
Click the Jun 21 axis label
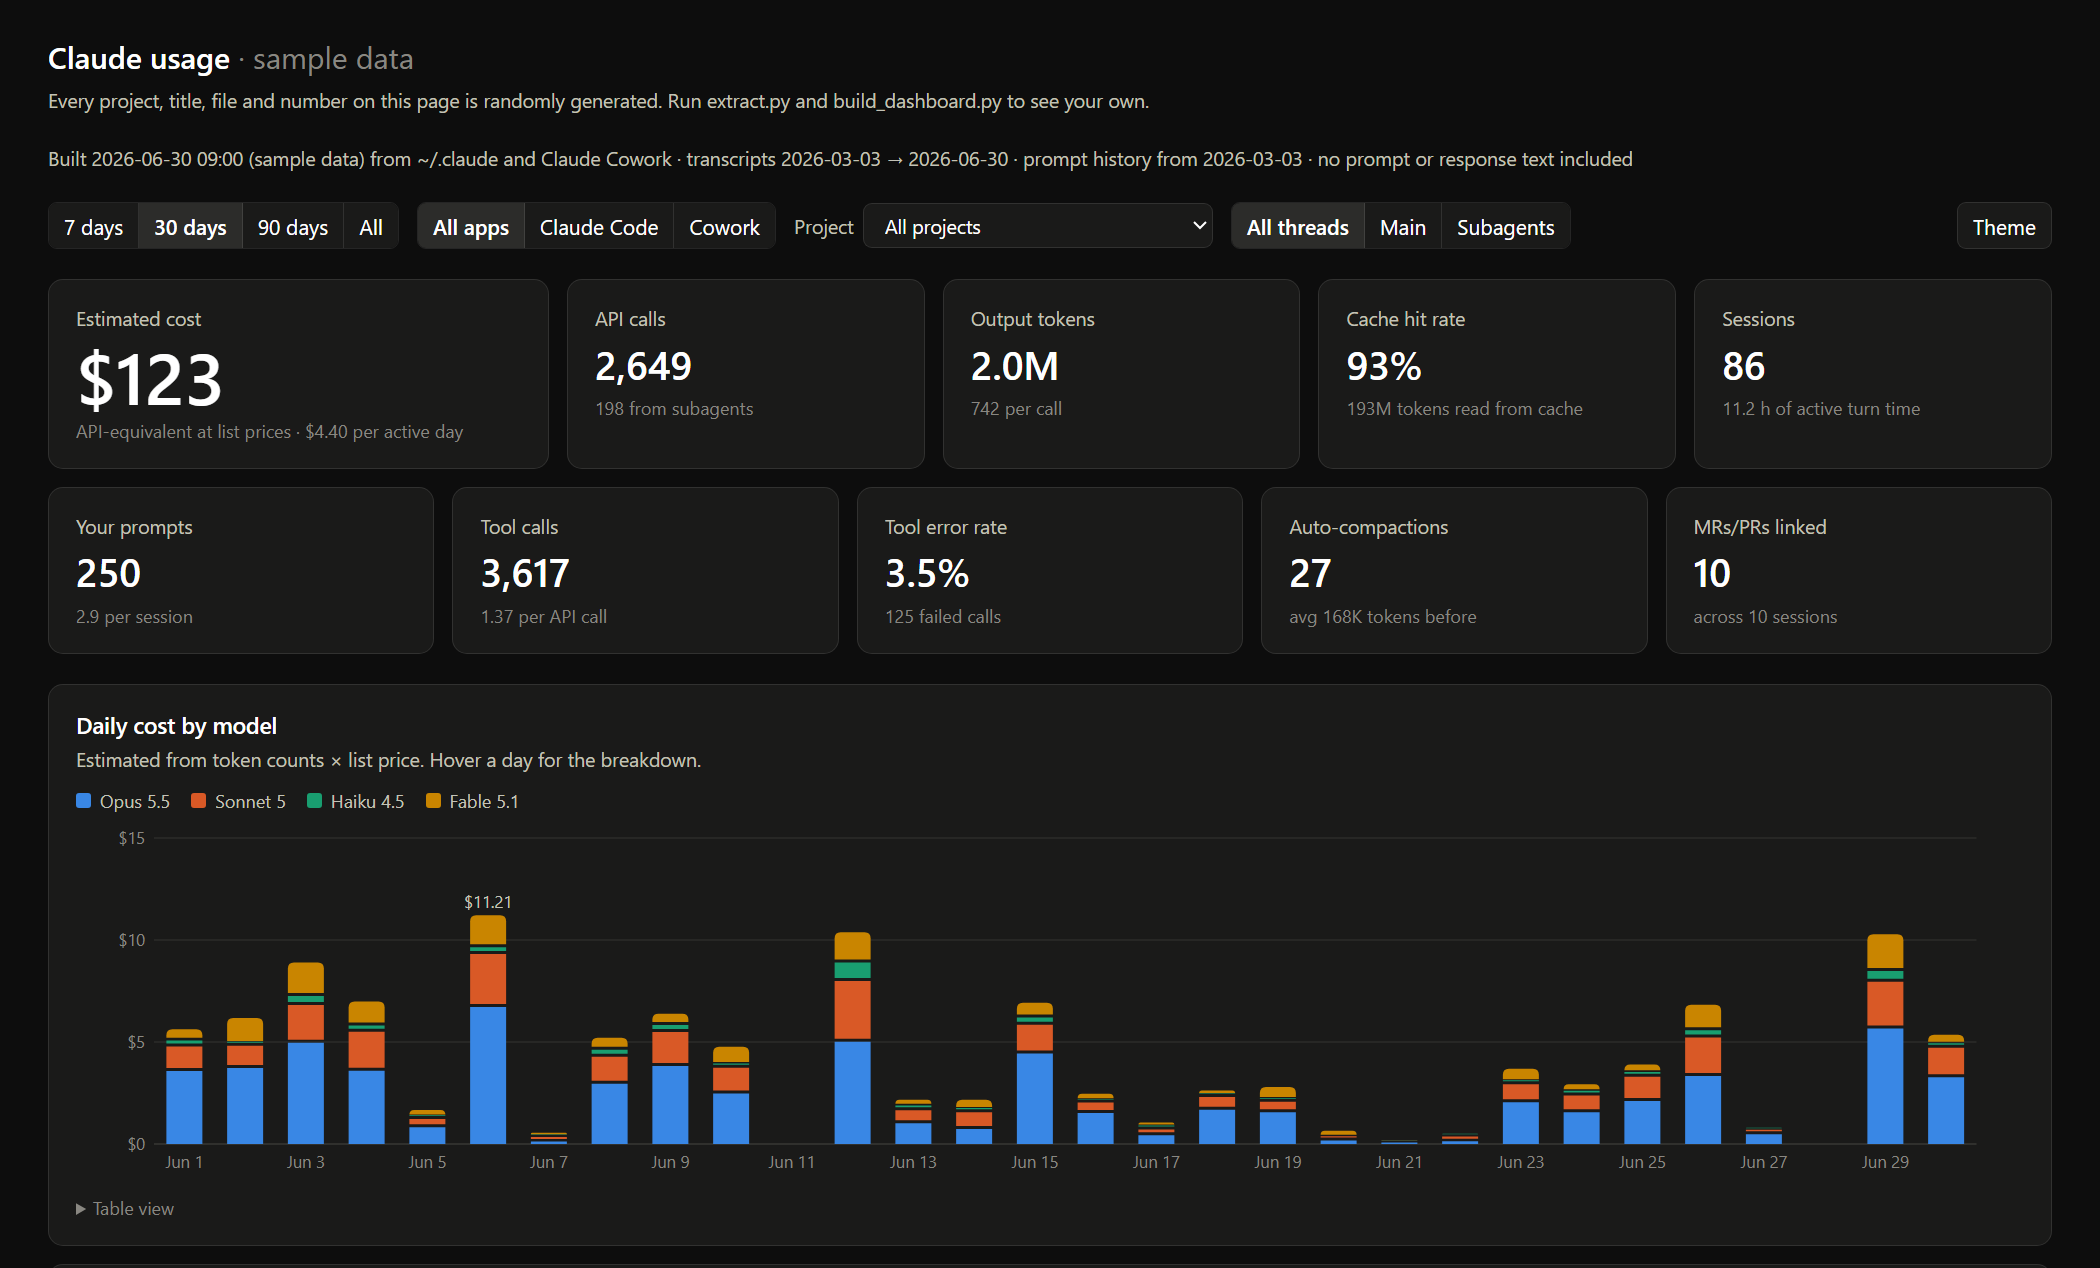(x=1399, y=1162)
